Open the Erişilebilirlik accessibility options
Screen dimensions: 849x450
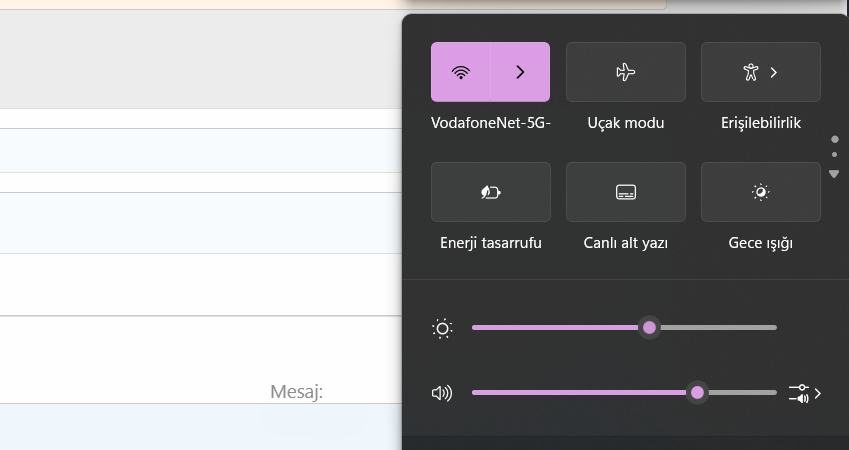coord(761,72)
